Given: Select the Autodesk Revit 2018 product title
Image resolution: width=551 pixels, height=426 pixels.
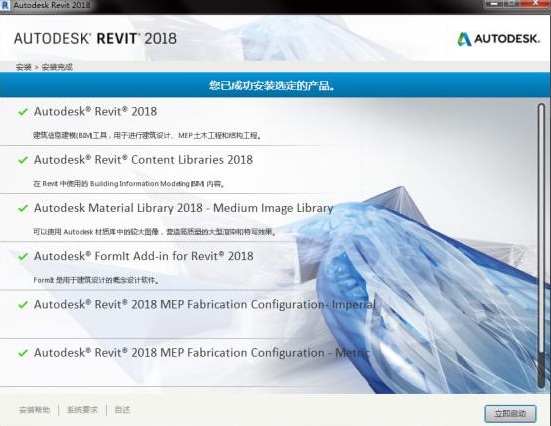Looking at the screenshot, I should [95, 112].
